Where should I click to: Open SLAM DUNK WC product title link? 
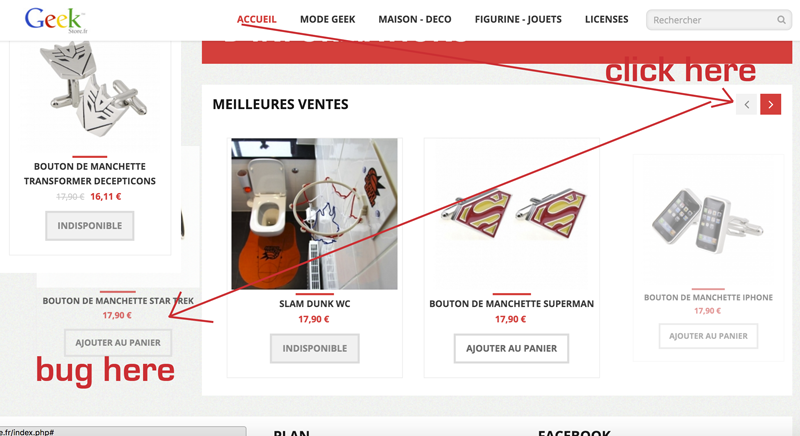pos(314,304)
